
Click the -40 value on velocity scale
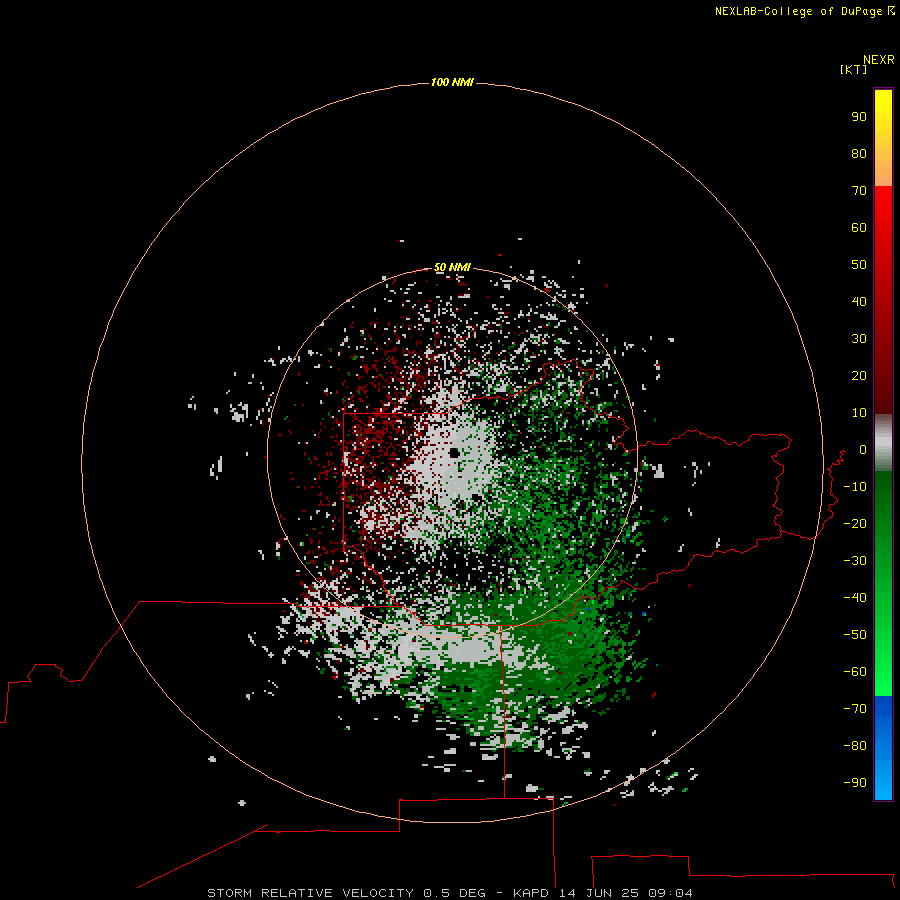pyautogui.click(x=855, y=598)
